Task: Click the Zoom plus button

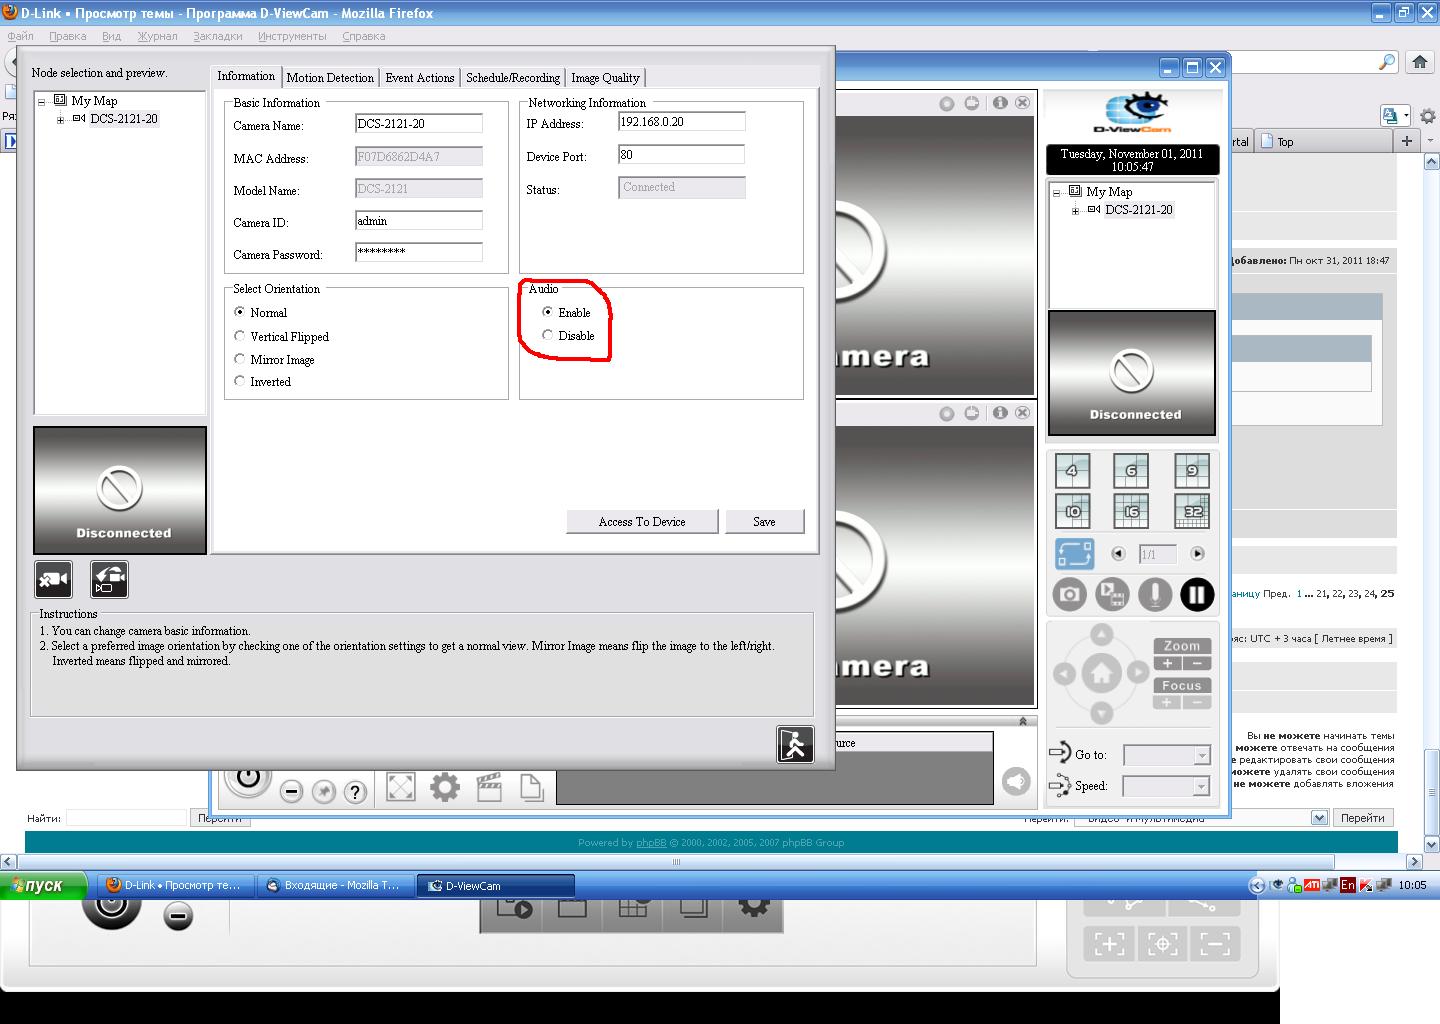Action: 1167,663
